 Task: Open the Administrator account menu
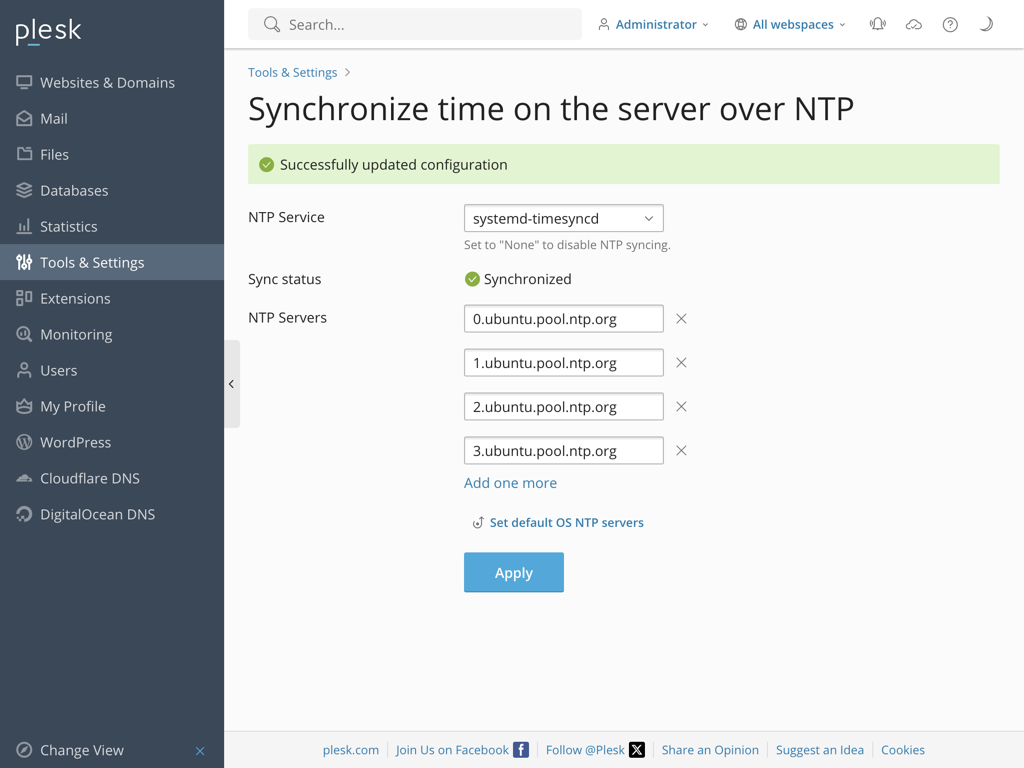pos(653,24)
